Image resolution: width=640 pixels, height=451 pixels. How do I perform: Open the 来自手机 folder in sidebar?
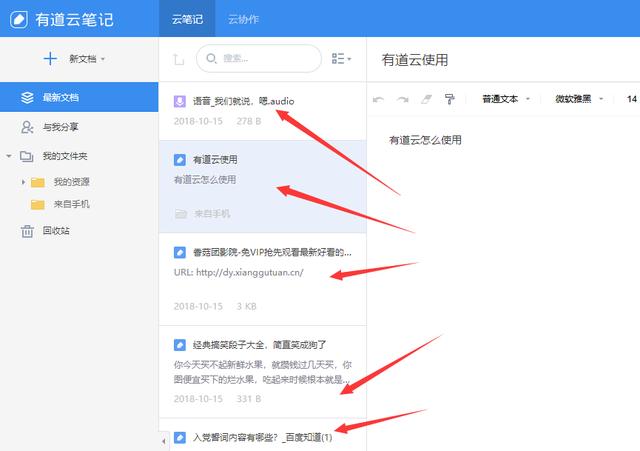[x=71, y=204]
